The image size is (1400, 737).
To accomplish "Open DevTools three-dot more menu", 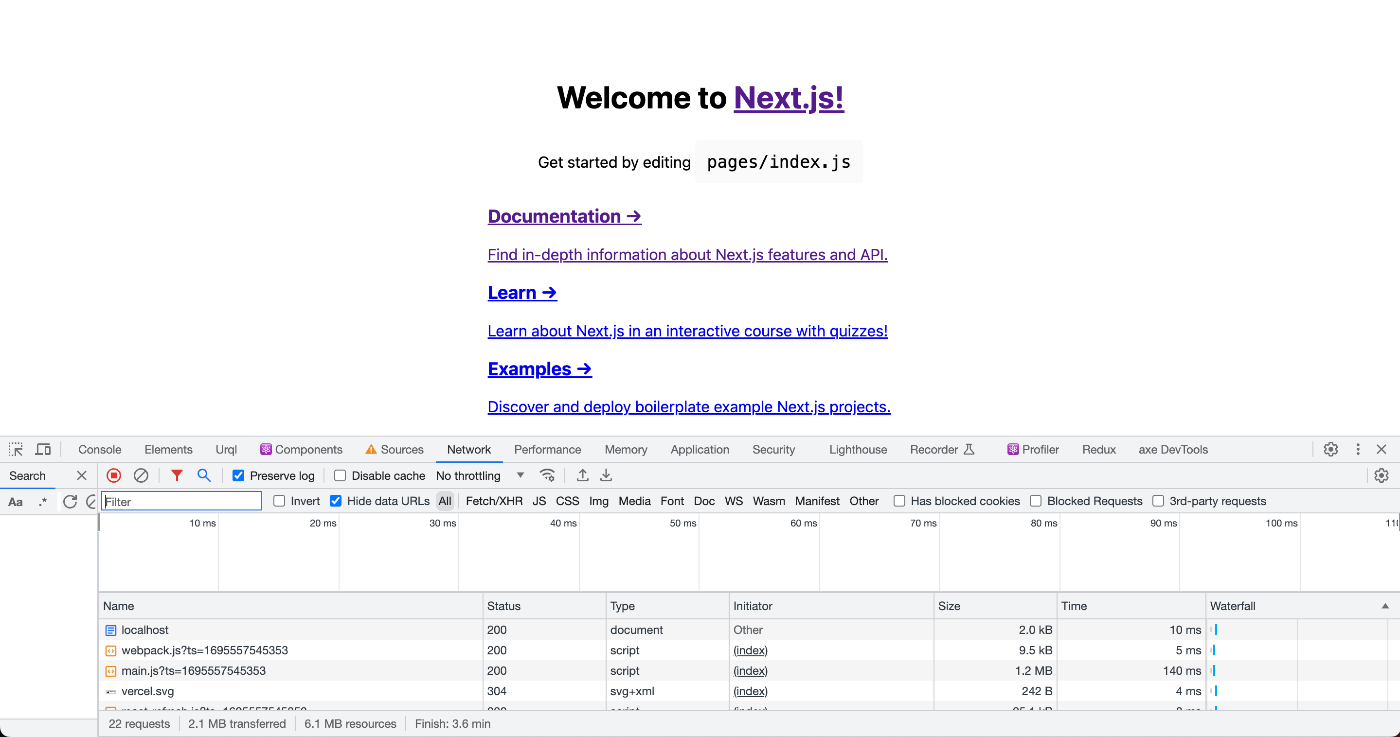I will 1358,449.
